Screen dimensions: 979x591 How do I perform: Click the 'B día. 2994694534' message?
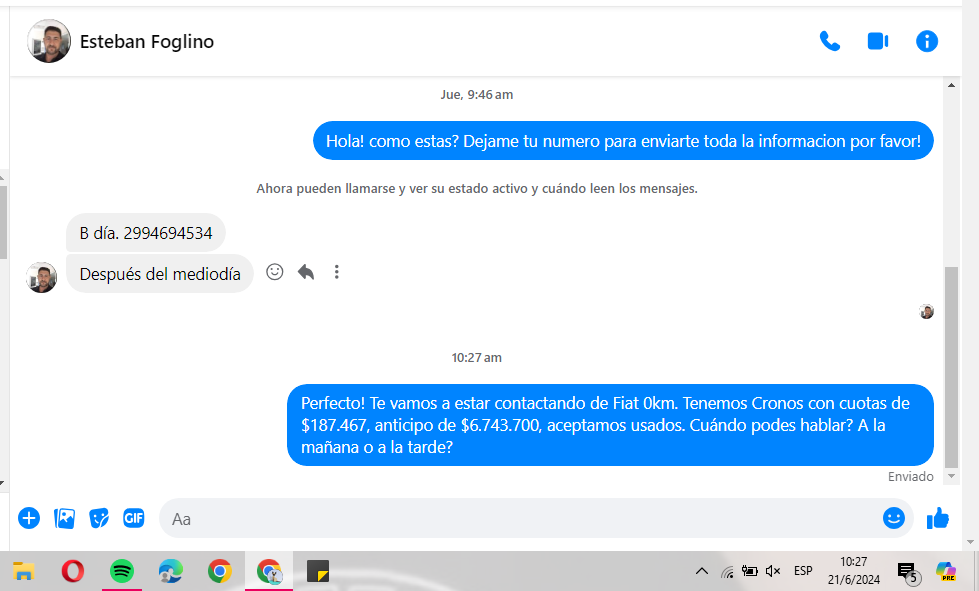pos(146,233)
